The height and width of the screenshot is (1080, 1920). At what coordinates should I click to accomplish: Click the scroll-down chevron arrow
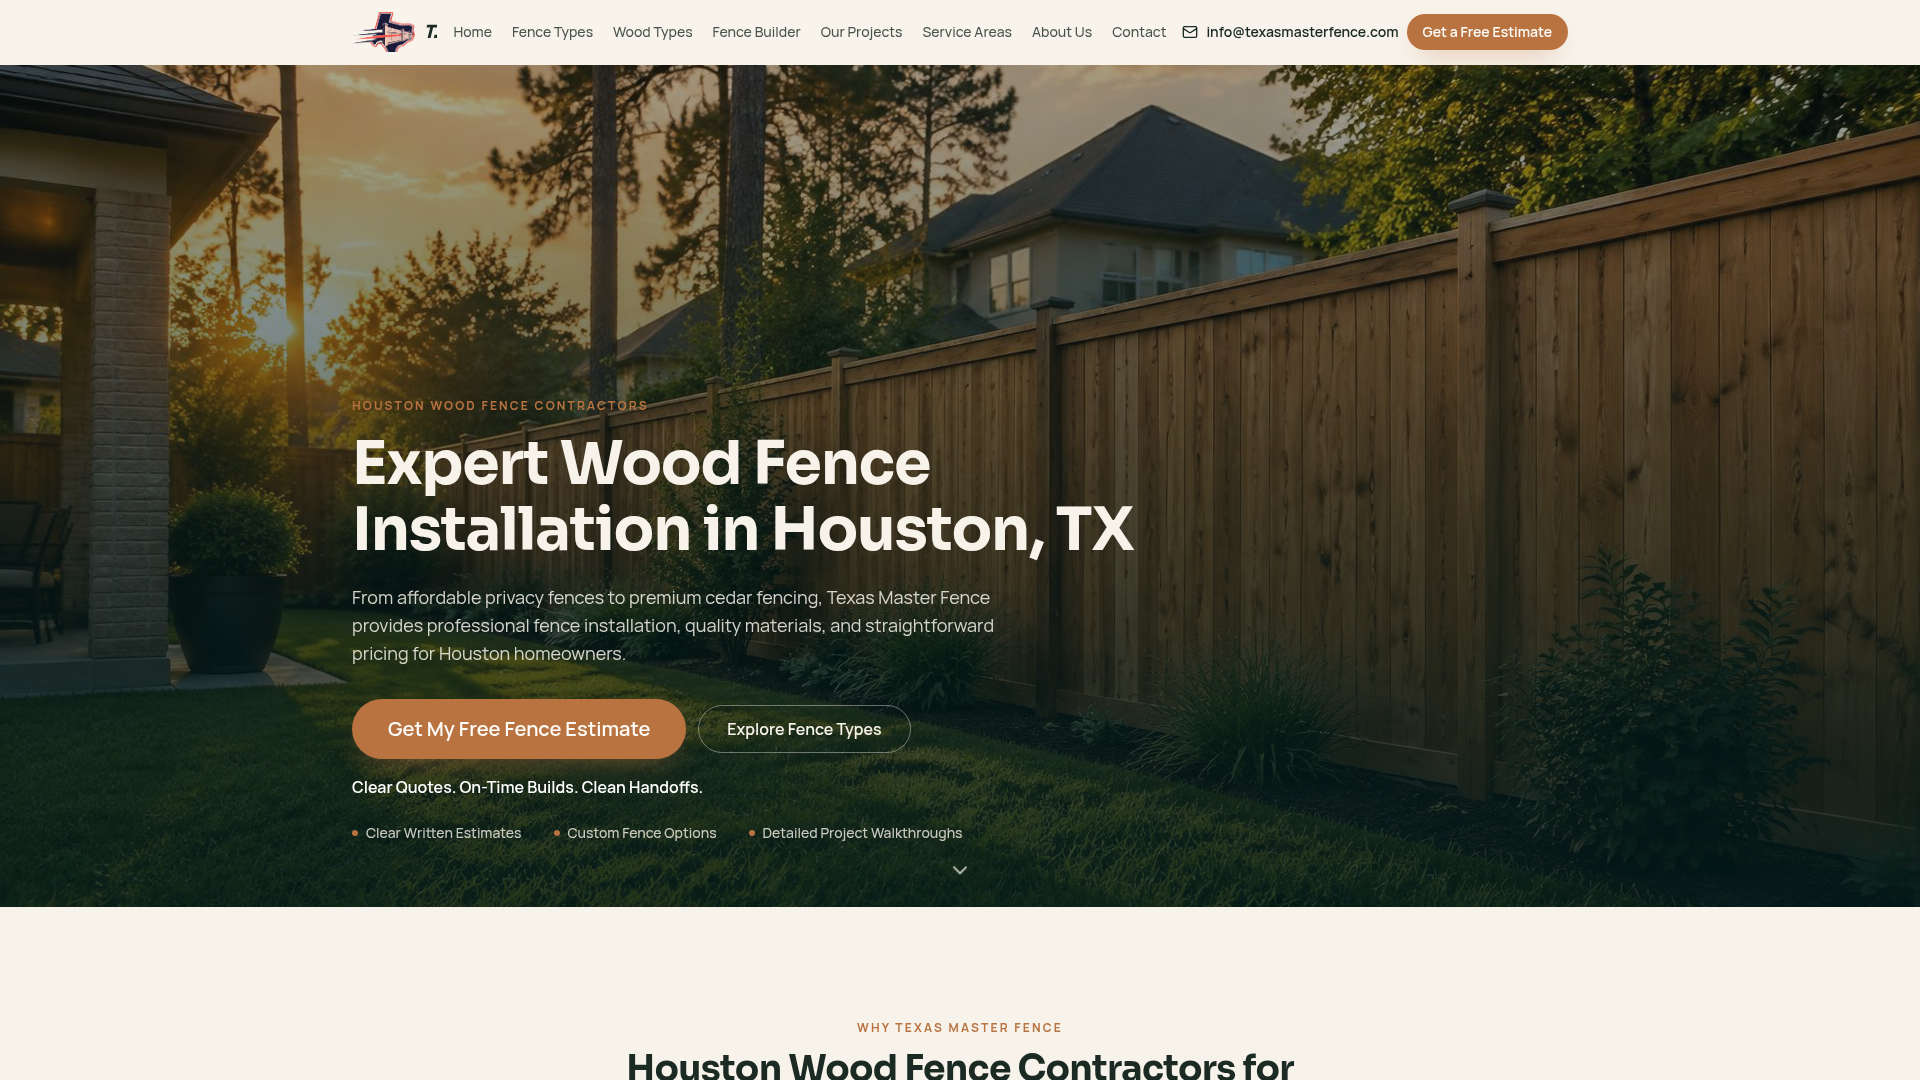coord(960,870)
